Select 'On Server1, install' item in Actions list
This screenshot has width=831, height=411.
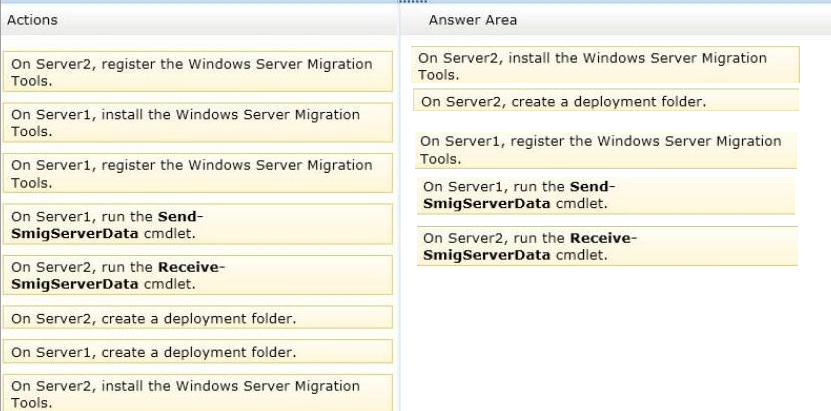[197, 122]
